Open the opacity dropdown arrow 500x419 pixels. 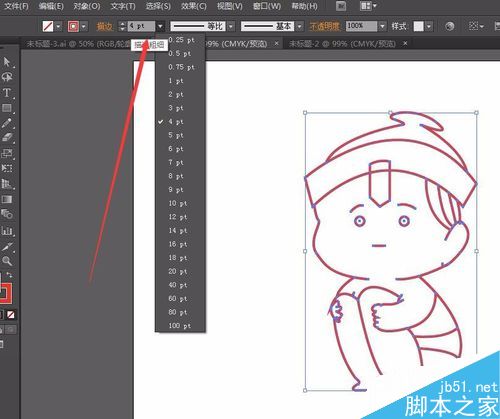[382, 26]
